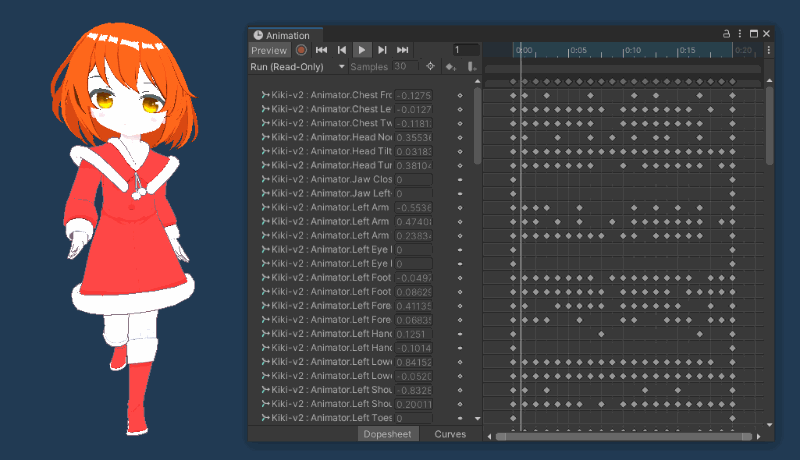Toggle the Preview mode button
Image resolution: width=800 pixels, height=460 pixels.
pos(269,50)
